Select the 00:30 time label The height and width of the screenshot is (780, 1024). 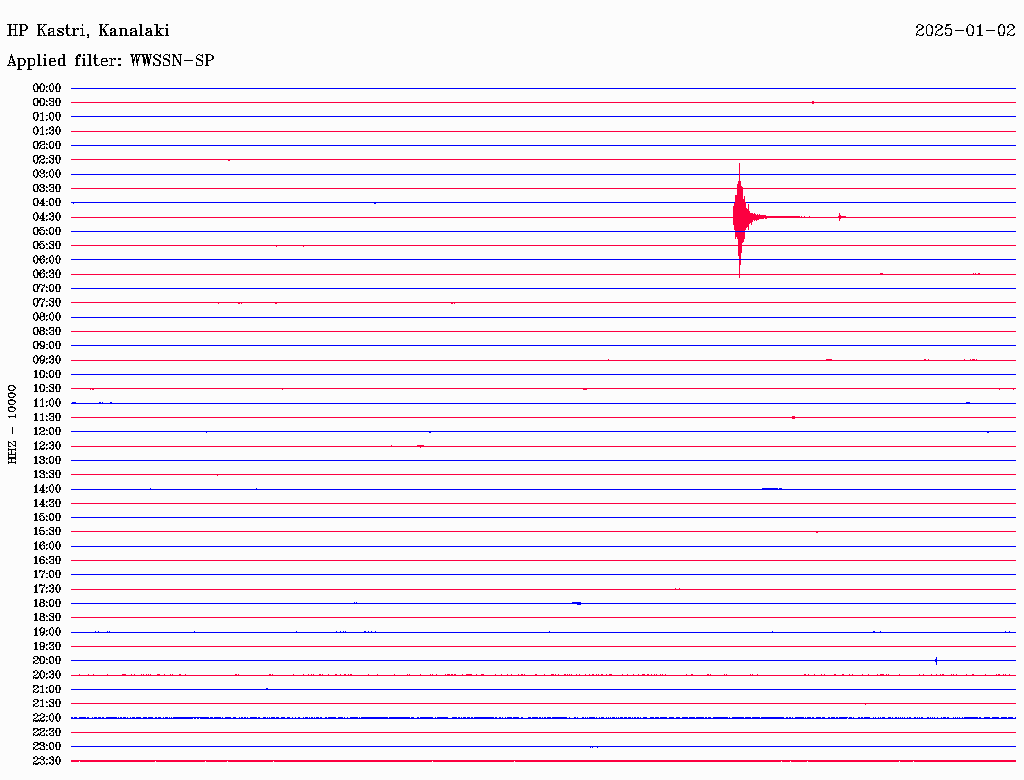tap(47, 103)
